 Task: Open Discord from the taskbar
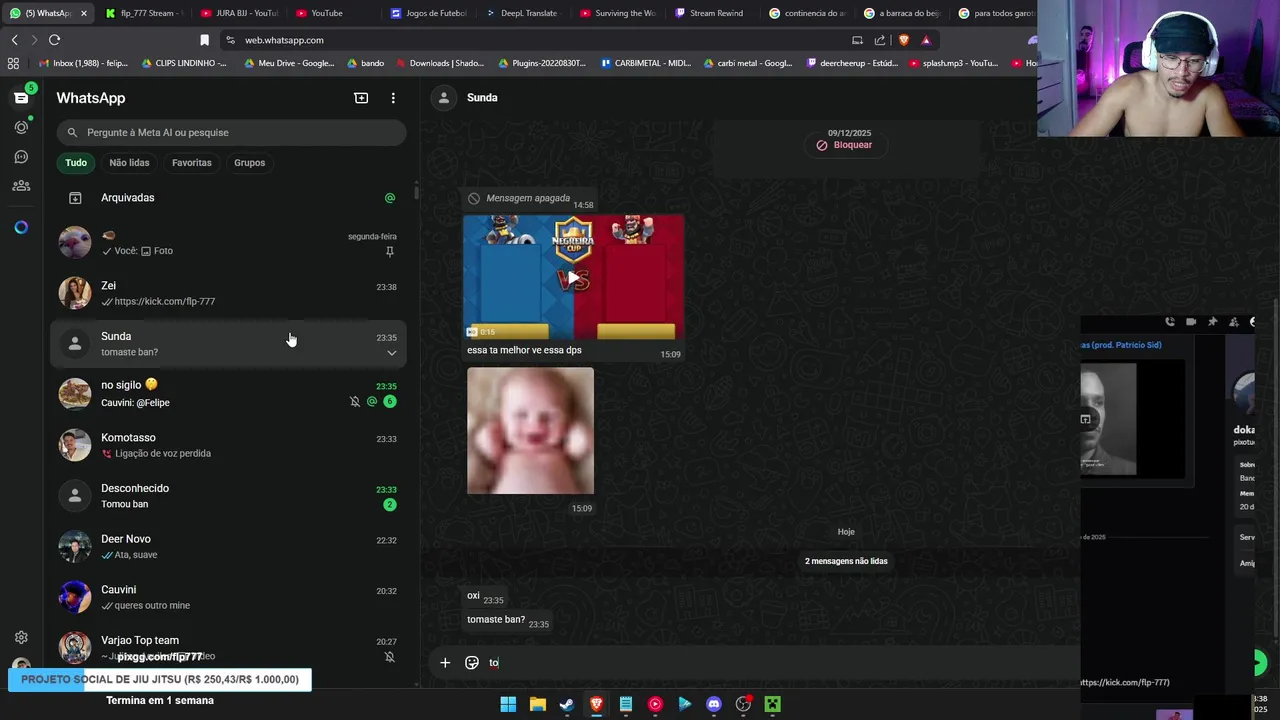point(714,704)
